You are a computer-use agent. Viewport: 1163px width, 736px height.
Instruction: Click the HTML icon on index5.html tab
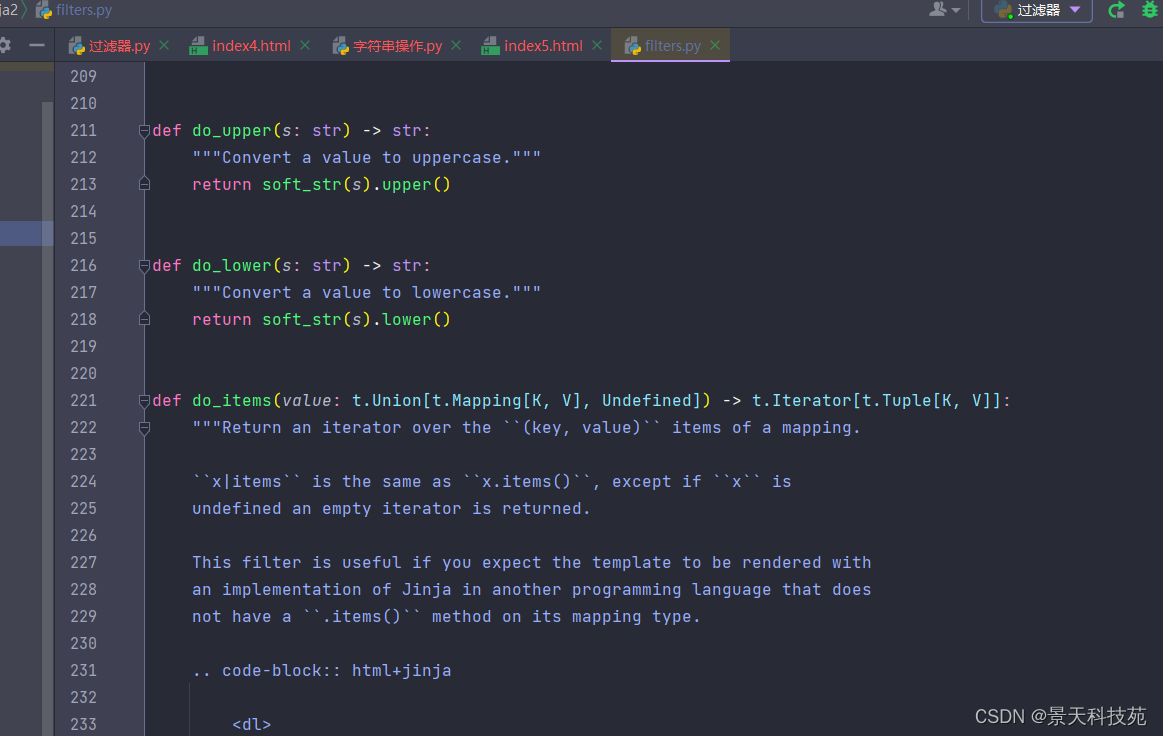click(x=490, y=47)
